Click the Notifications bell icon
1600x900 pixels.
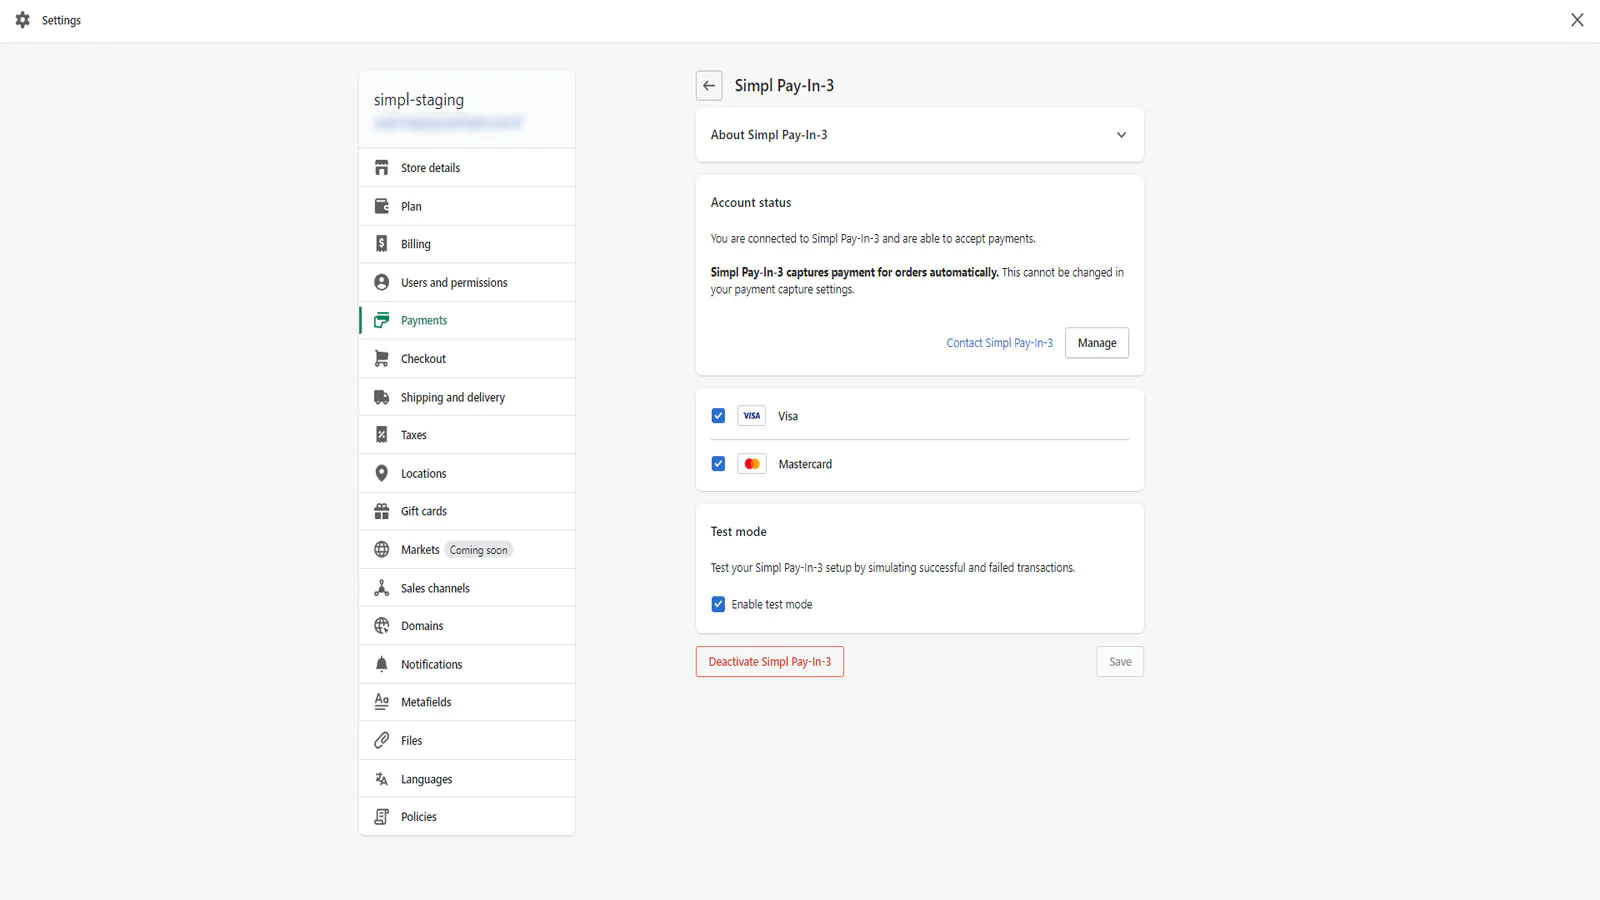pyautogui.click(x=381, y=664)
